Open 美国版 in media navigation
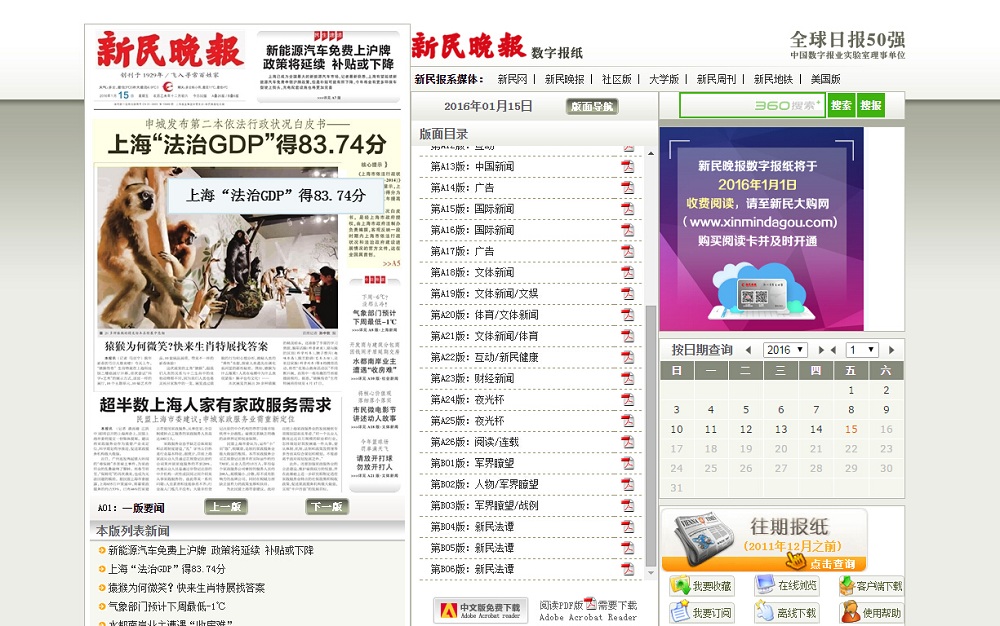1000x626 pixels. click(x=825, y=79)
